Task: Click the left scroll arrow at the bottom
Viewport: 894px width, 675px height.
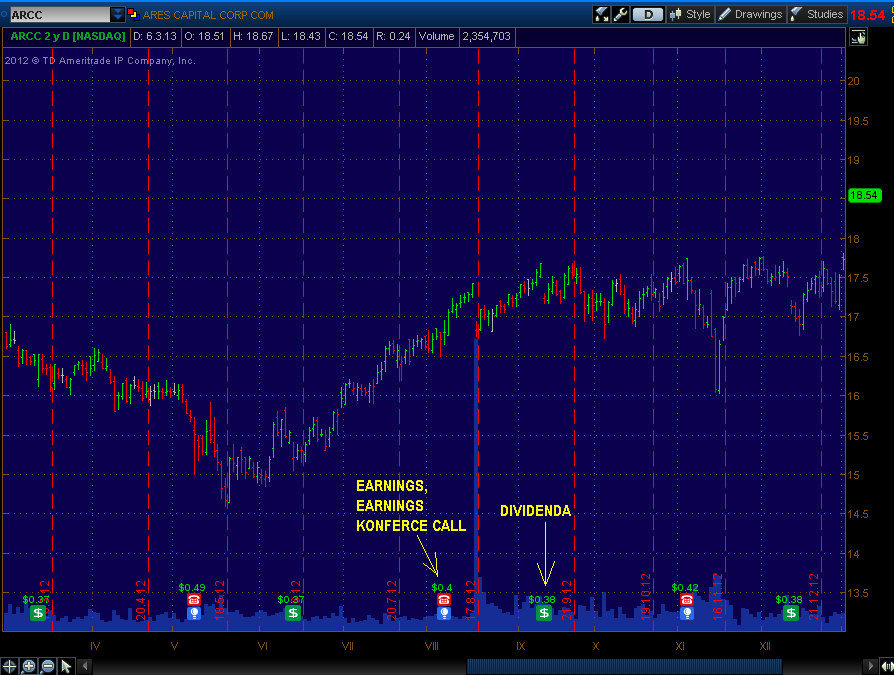Action: pos(85,666)
